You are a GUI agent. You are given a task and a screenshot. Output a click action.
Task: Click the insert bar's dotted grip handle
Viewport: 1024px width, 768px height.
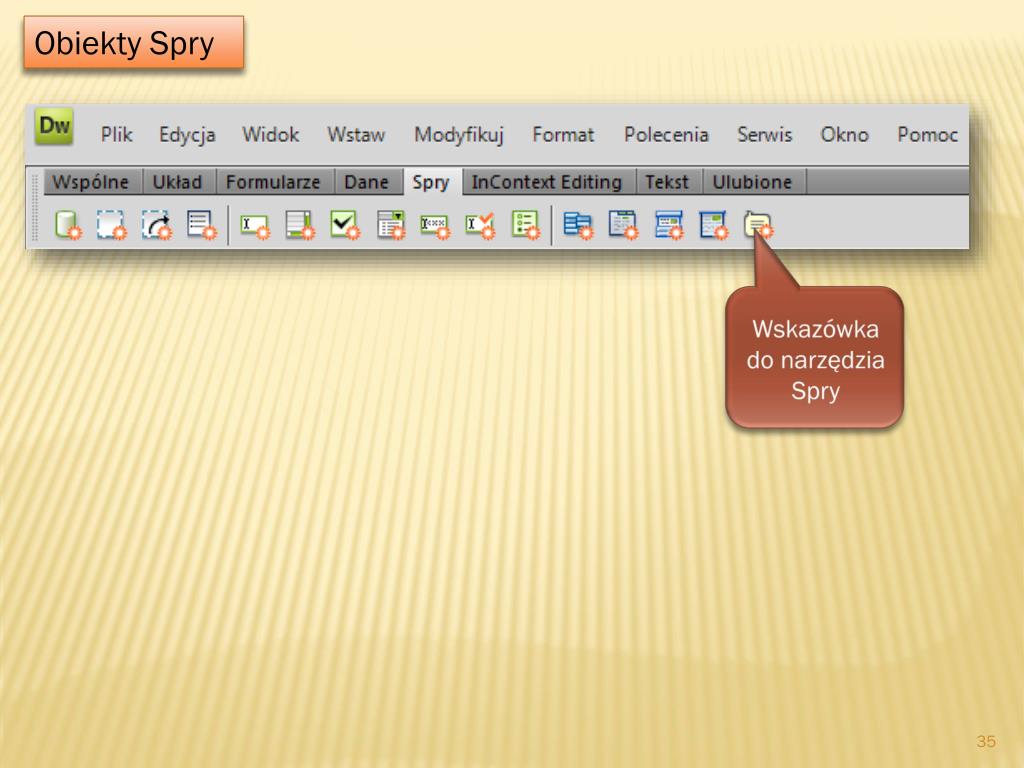[35, 208]
